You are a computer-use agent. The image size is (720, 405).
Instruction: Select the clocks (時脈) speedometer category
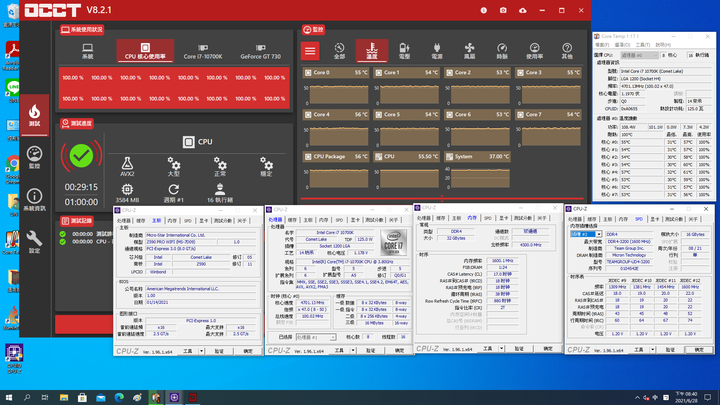pos(502,51)
